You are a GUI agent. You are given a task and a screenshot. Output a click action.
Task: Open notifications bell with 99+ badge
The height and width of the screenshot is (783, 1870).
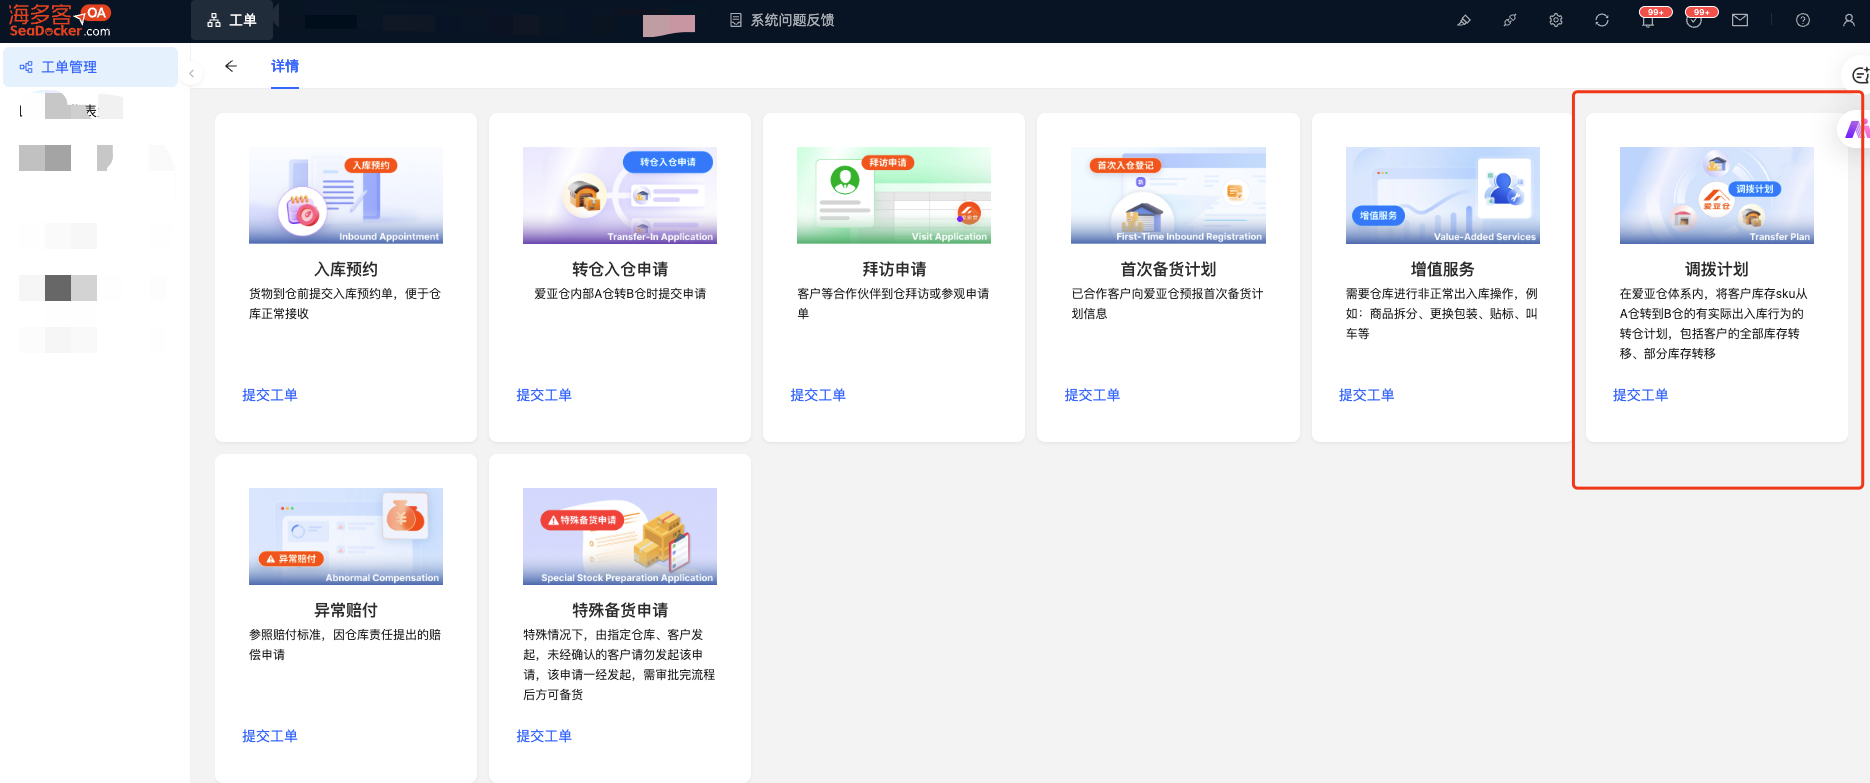click(x=1648, y=20)
